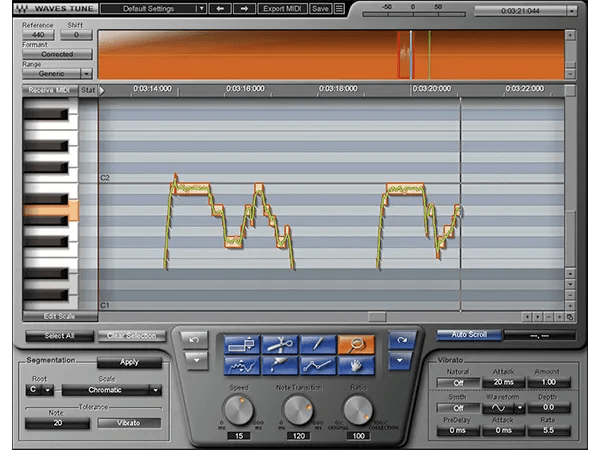Click the Speed value field showing 15
This screenshot has height=450, width=600.
[x=239, y=436]
